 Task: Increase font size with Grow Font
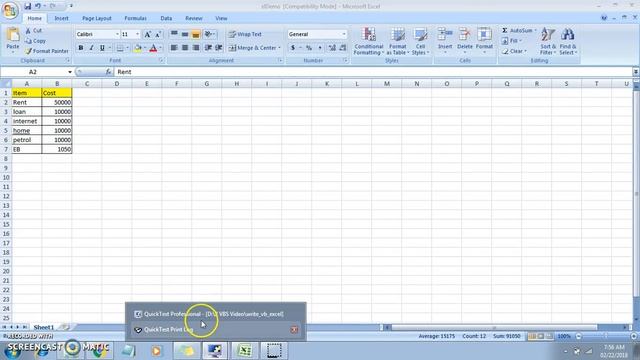(147, 34)
